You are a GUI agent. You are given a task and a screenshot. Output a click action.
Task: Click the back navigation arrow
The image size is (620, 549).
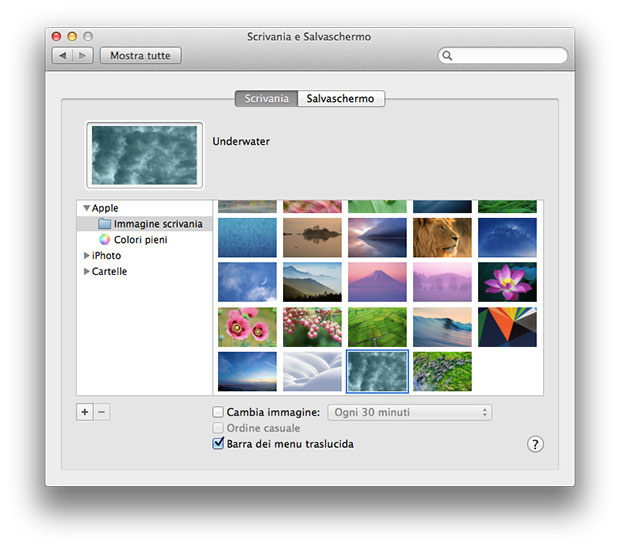[x=63, y=56]
